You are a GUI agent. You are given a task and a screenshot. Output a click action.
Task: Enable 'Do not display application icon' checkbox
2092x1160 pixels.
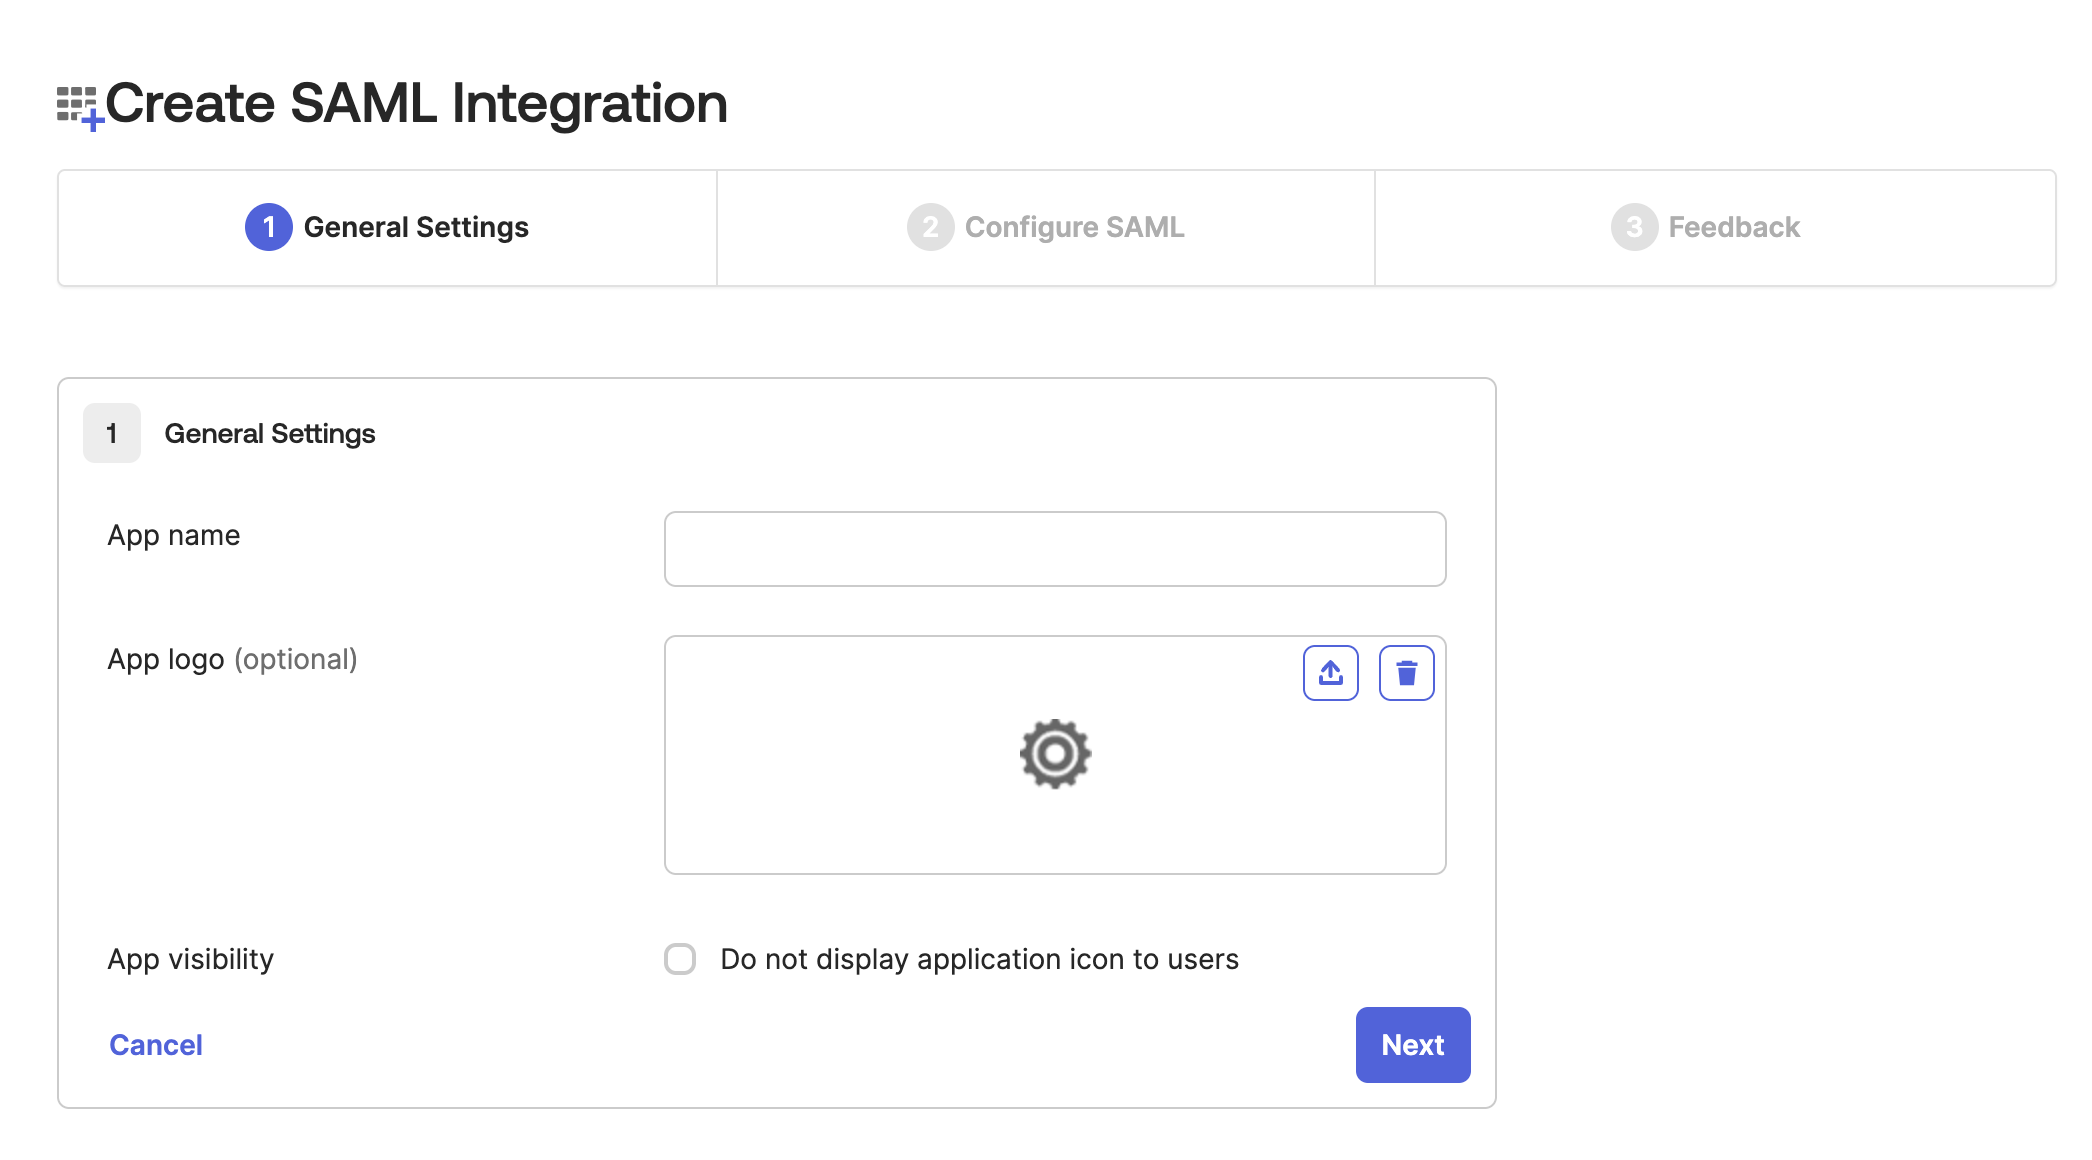[680, 959]
